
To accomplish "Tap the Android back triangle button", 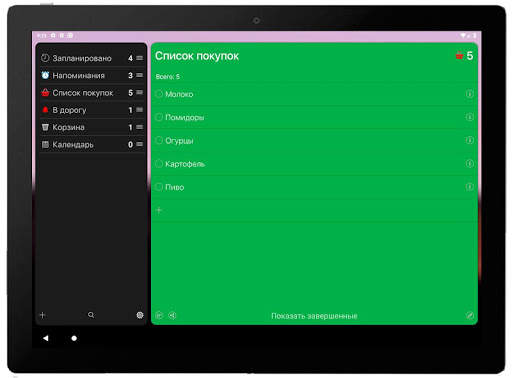I will (x=46, y=338).
